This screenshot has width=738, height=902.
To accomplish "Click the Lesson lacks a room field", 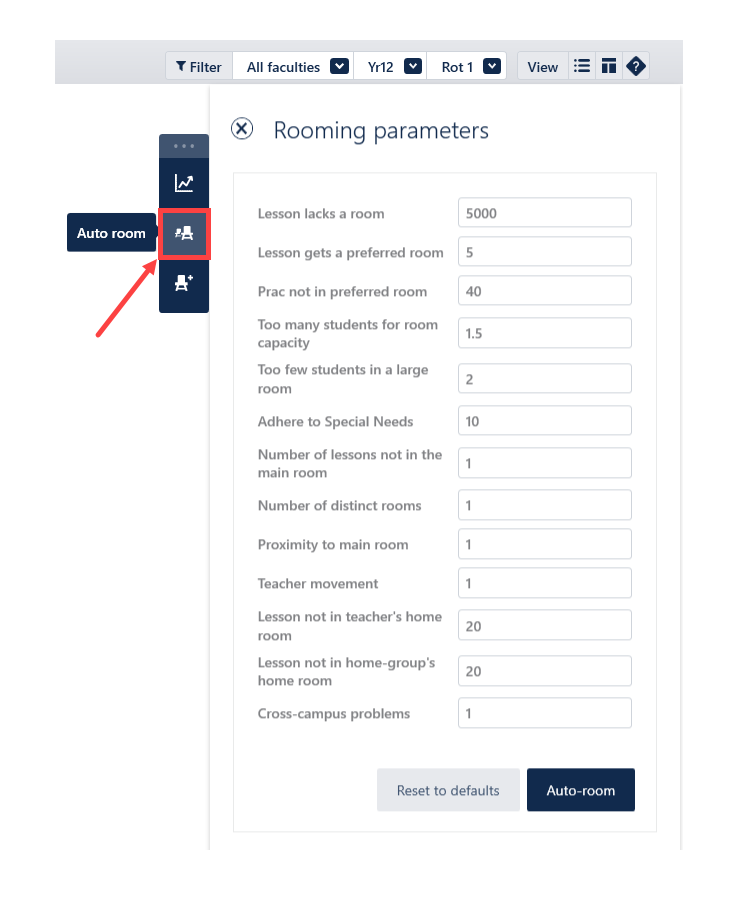I will pyautogui.click(x=545, y=213).
